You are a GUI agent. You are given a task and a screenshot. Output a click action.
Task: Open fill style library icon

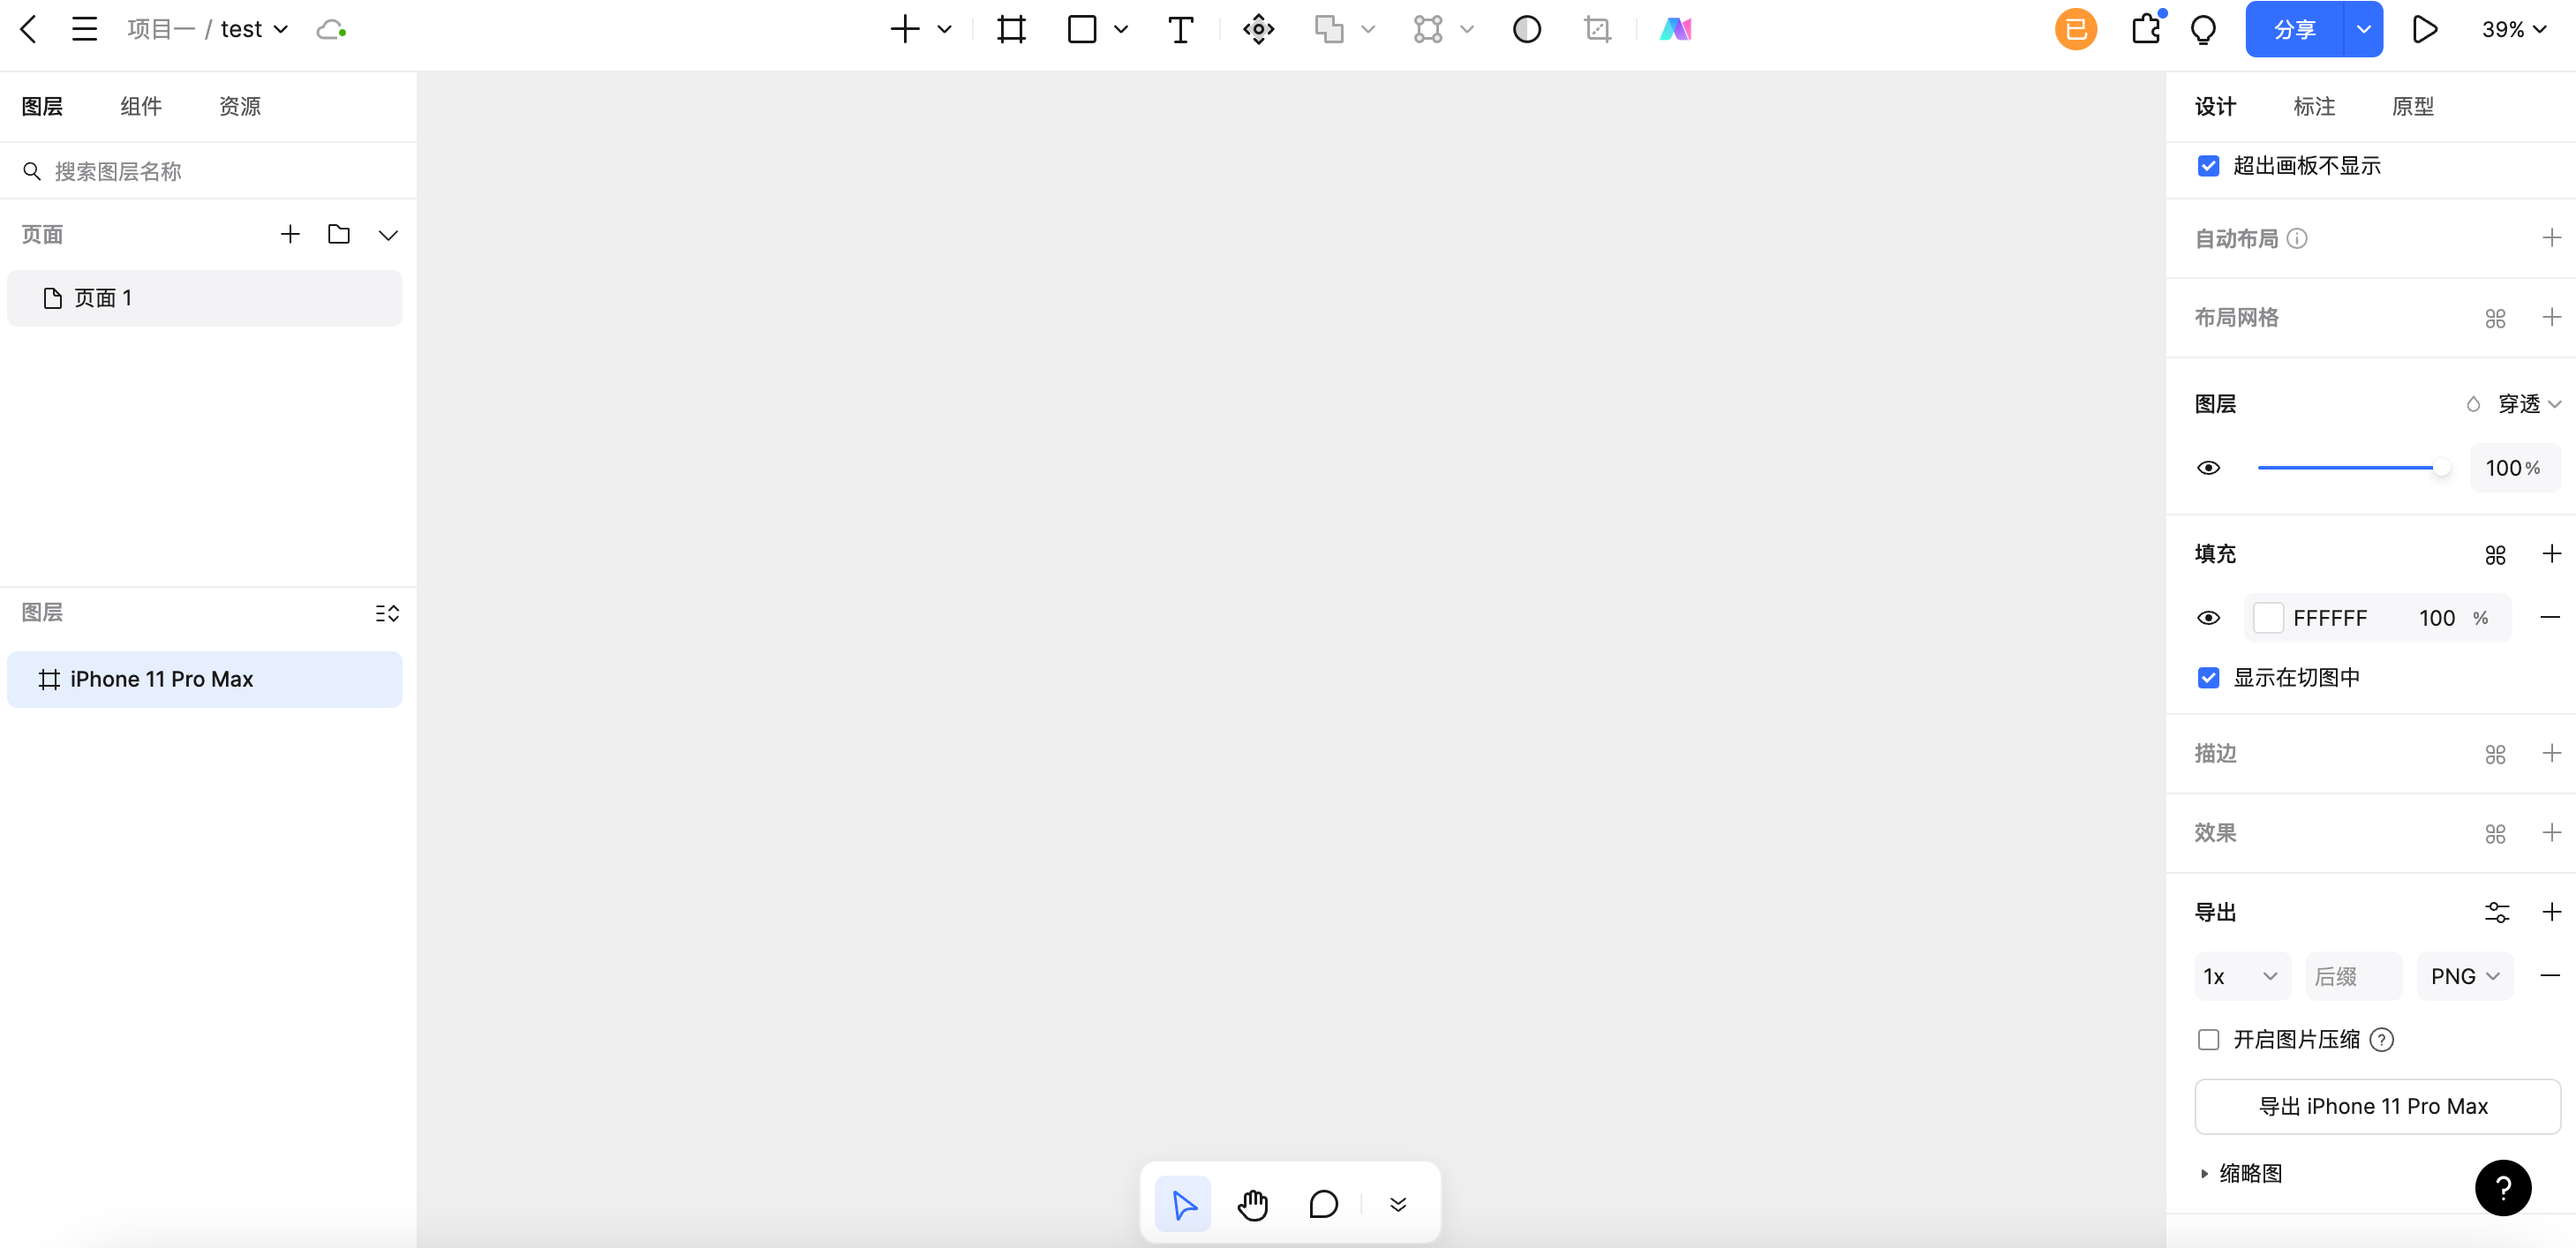2495,554
